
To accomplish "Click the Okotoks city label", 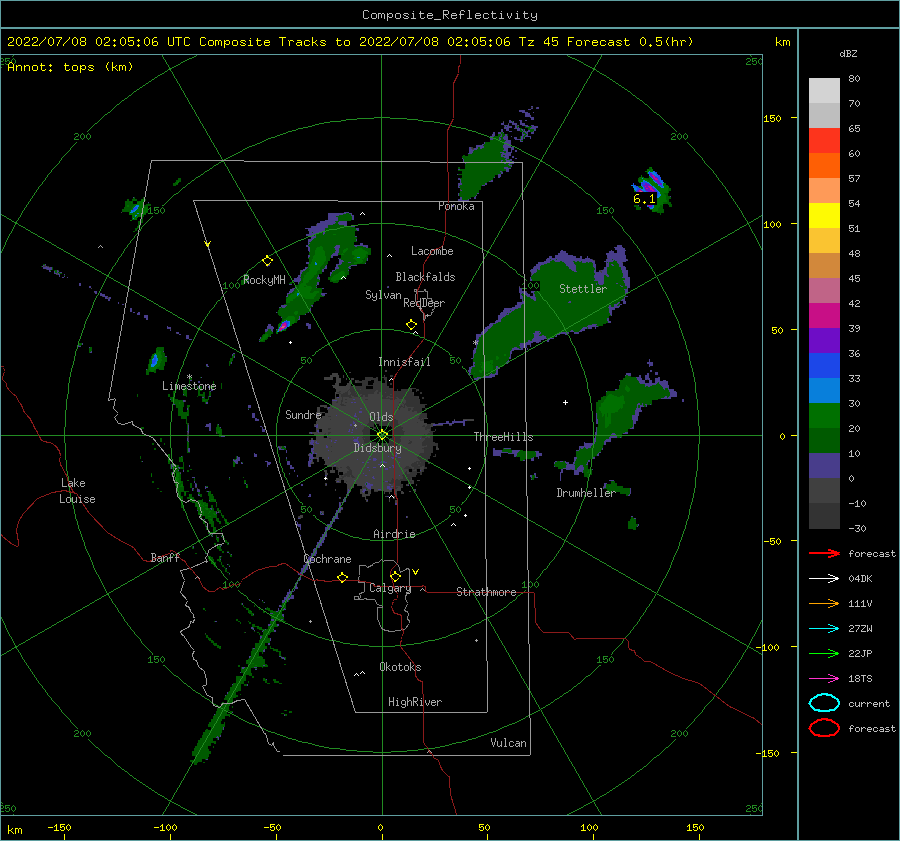I will click(x=400, y=667).
